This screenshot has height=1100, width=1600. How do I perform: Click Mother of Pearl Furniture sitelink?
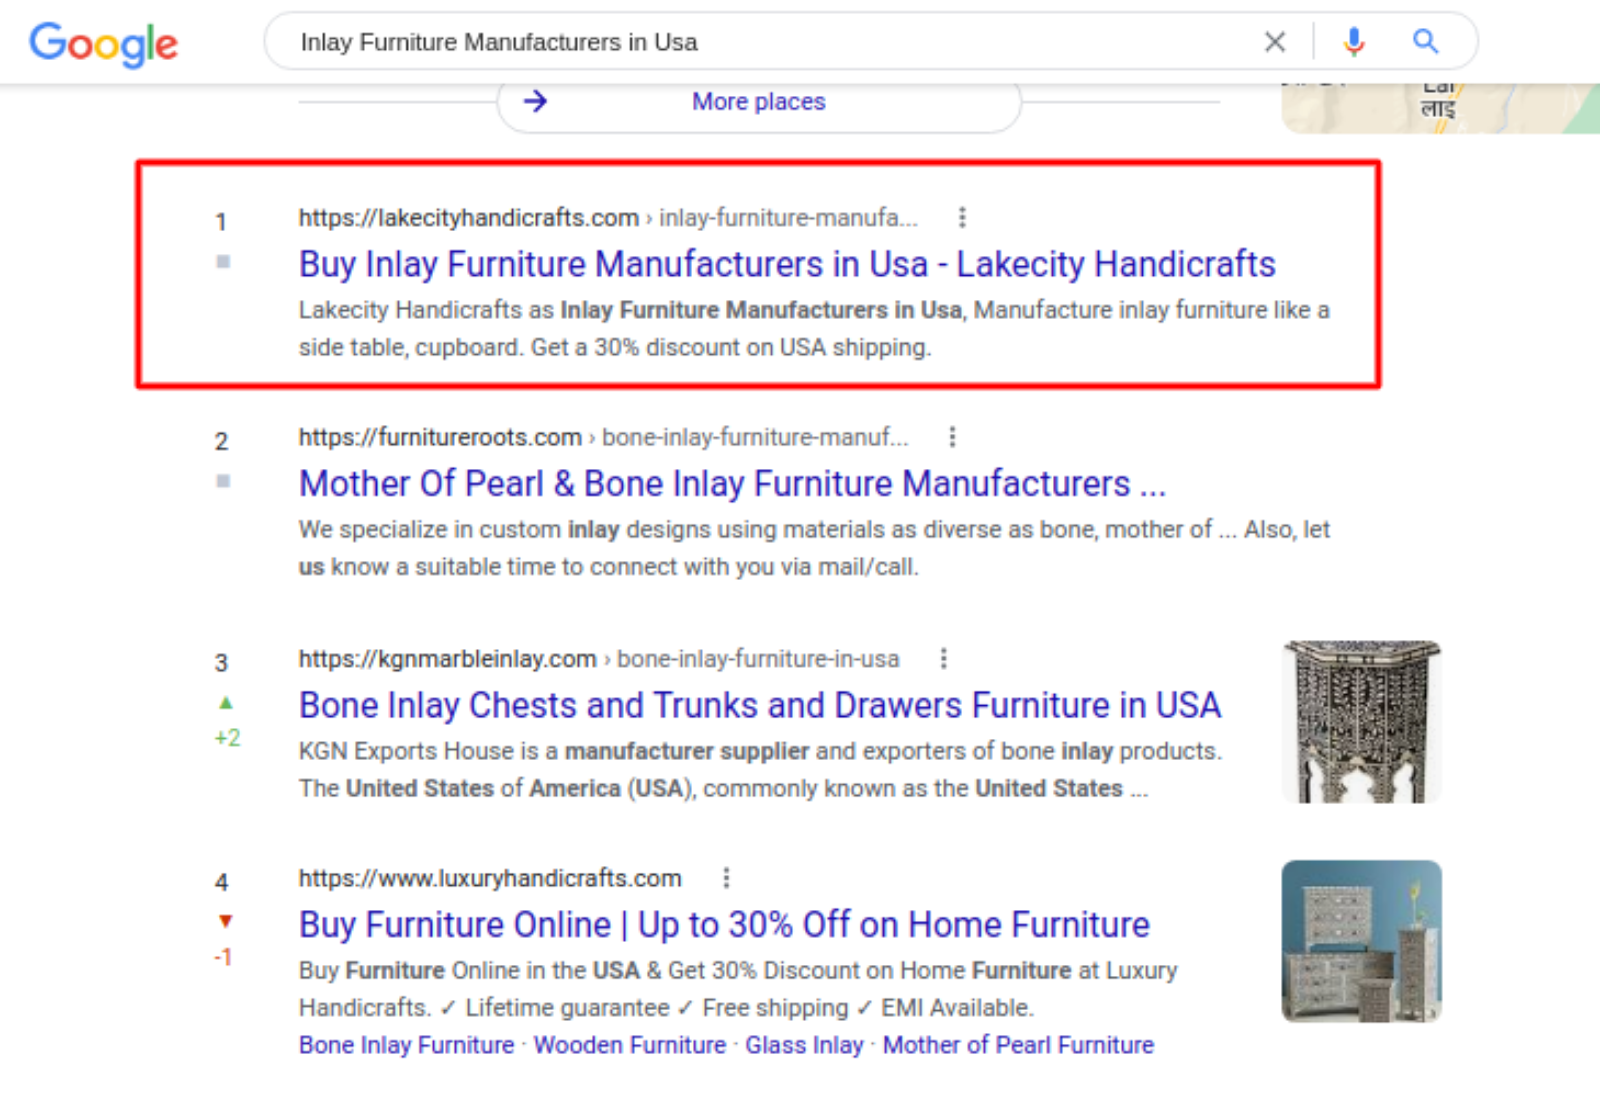1017,1045
